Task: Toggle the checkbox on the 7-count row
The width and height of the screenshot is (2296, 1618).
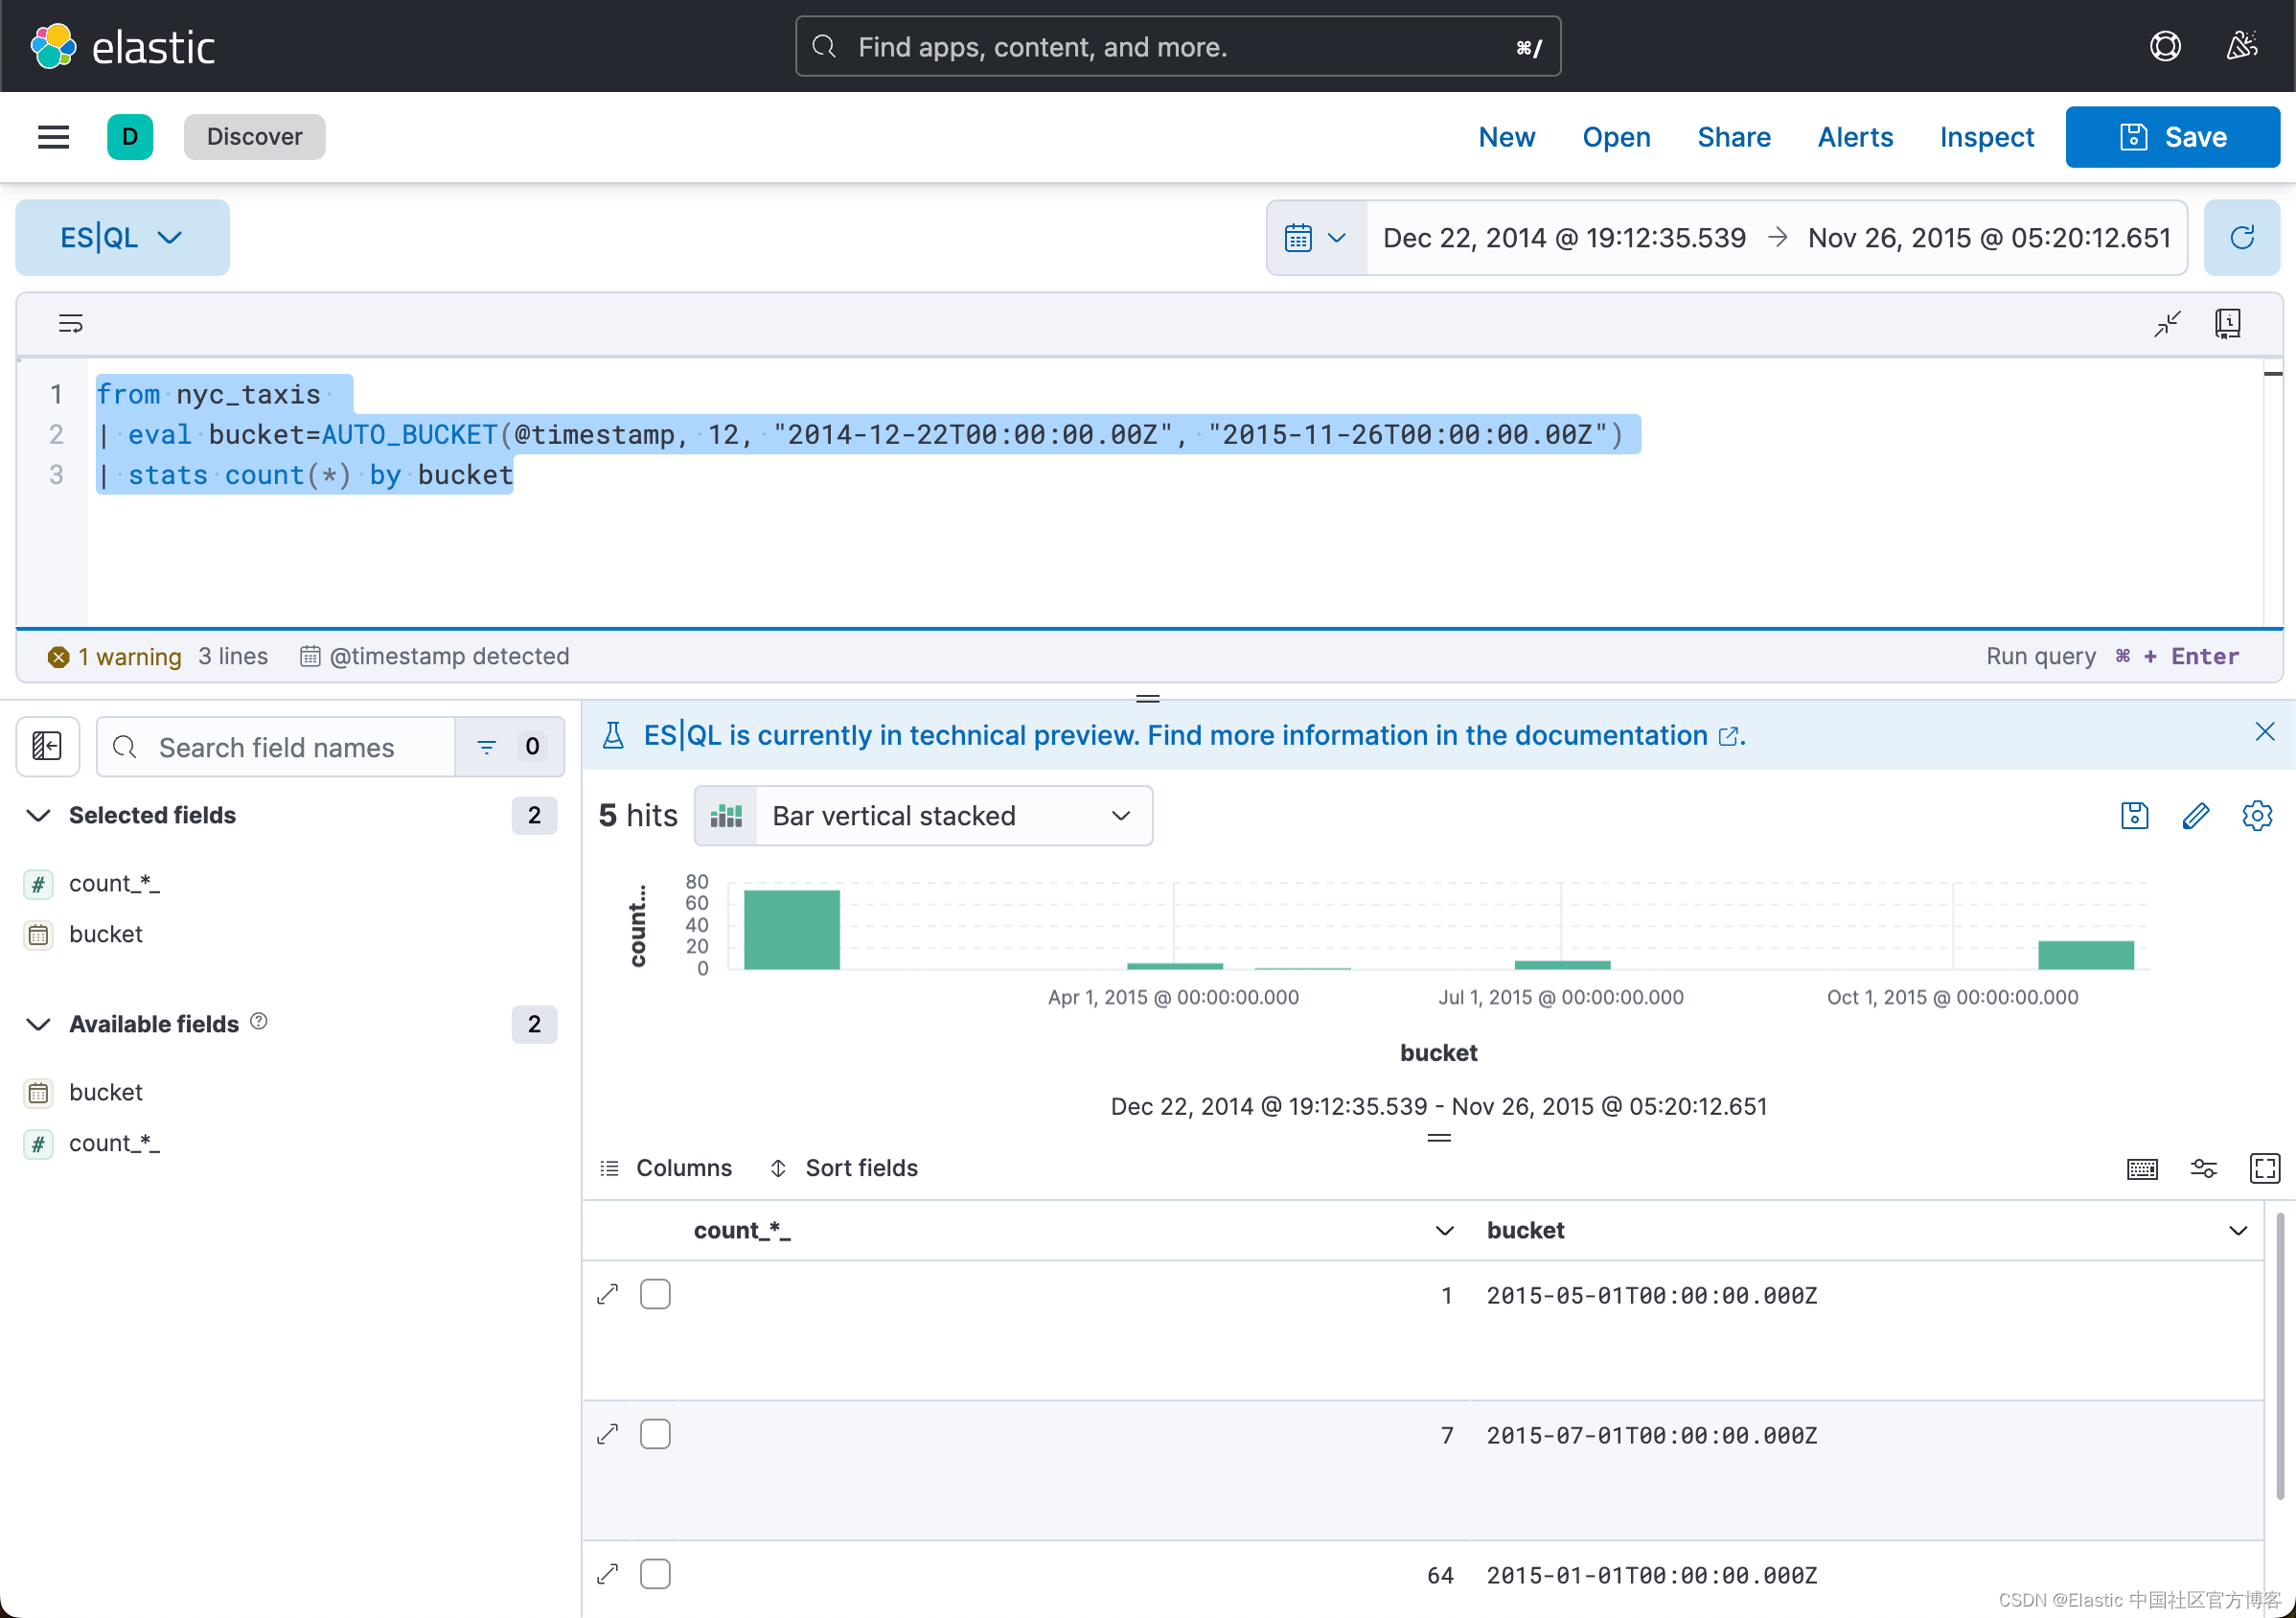Action: [x=655, y=1433]
